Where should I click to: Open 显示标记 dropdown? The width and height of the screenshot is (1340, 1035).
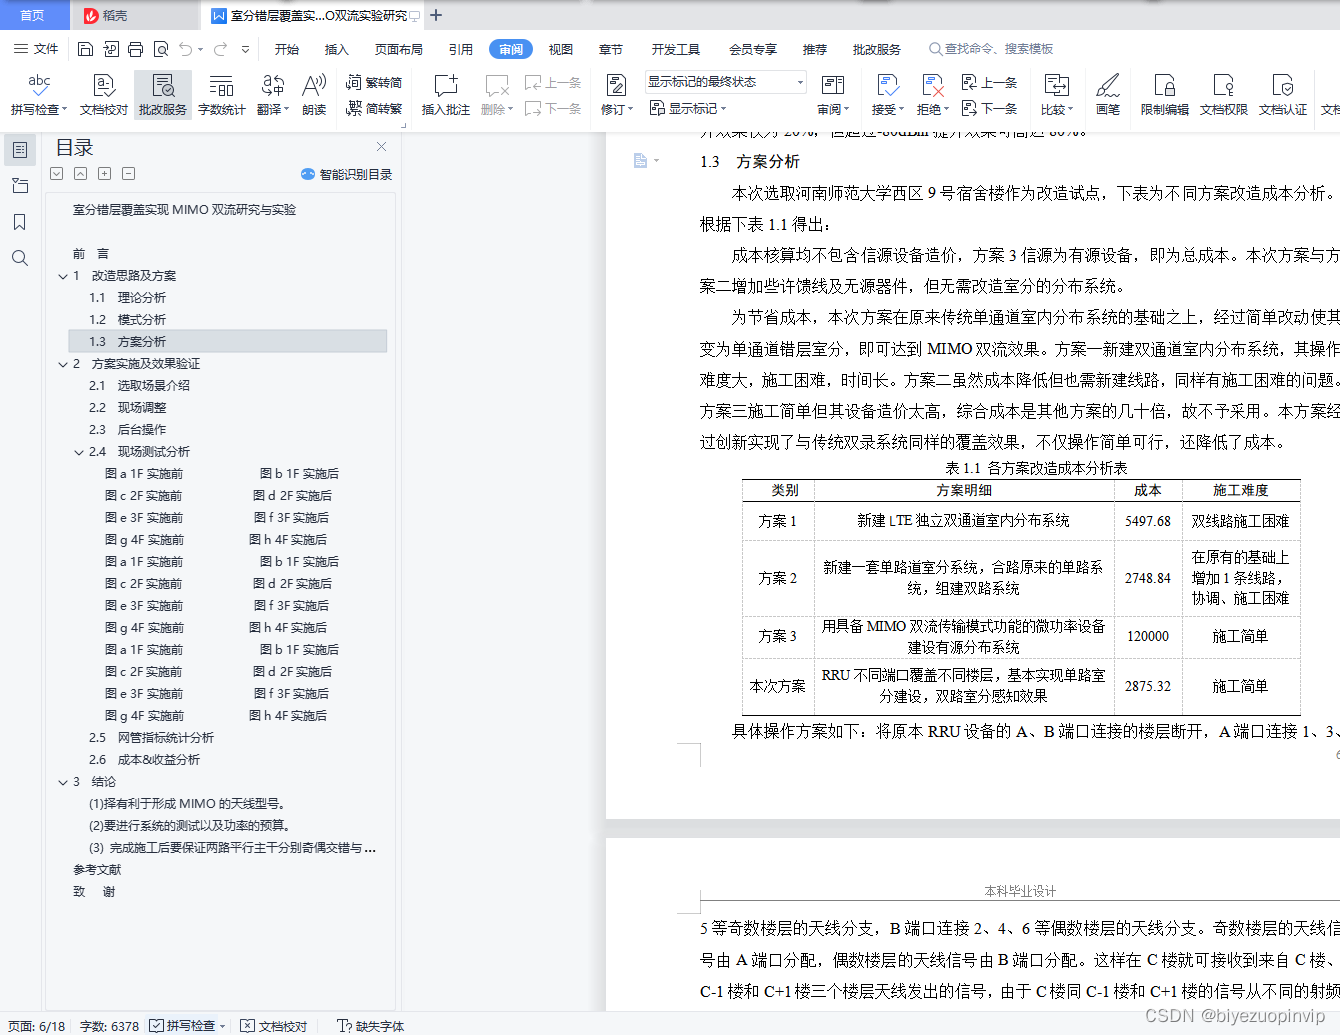pos(688,108)
